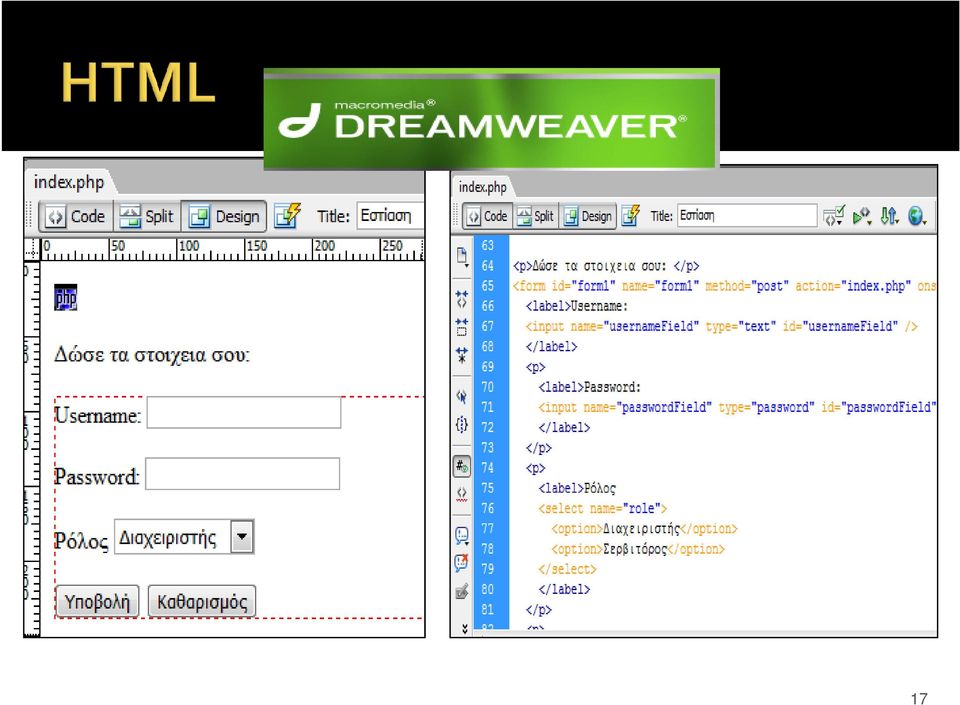Click the lightning Live Data icon in right window
Image resolution: width=960 pixels, height=705 pixels.
pyautogui.click(x=631, y=215)
